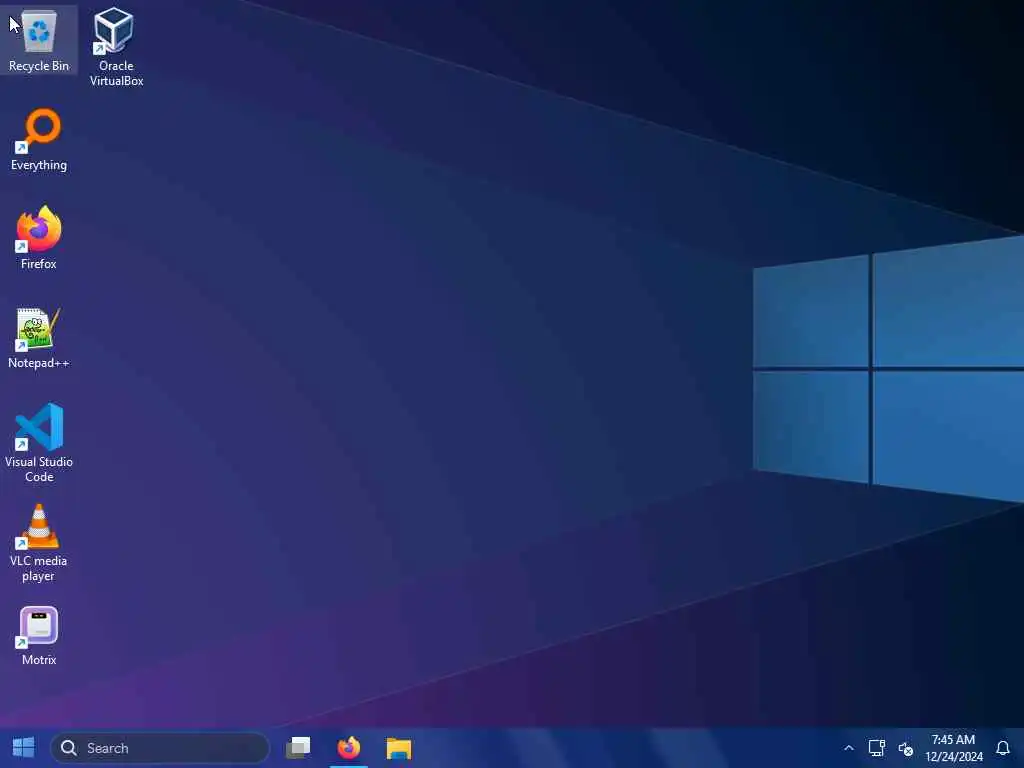Select the Notepad++ desktop shortcut

pyautogui.click(x=39, y=338)
